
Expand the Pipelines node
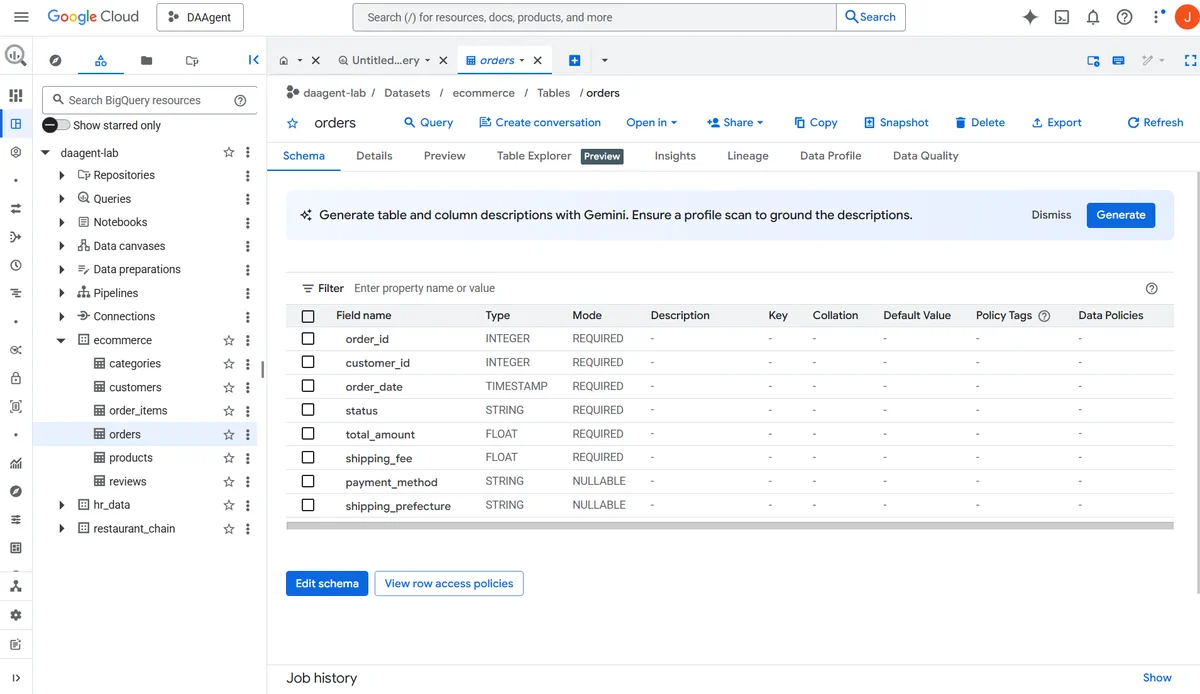[62, 293]
